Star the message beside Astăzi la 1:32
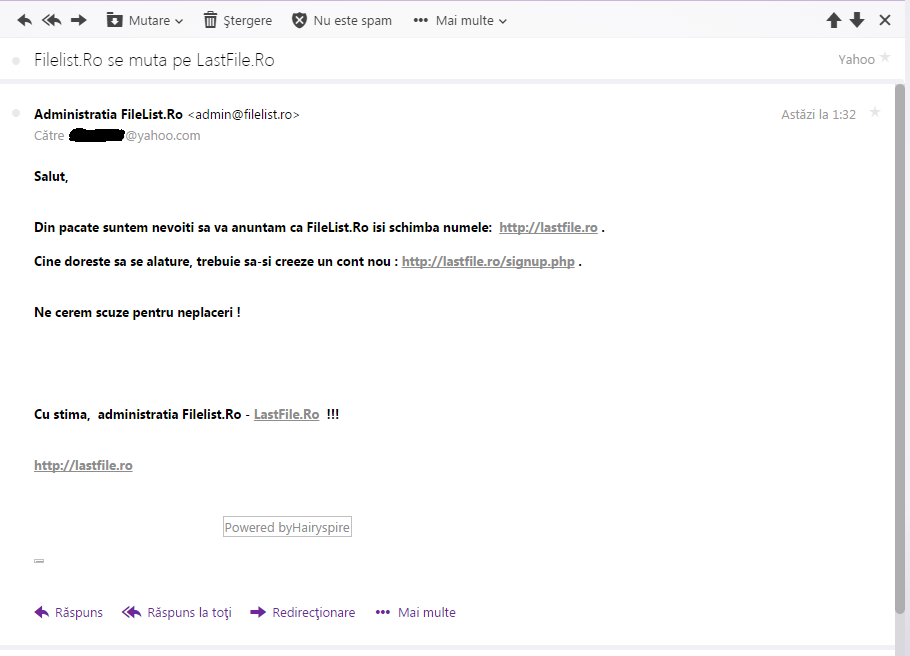Viewport: 910px width, 656px height. [875, 112]
